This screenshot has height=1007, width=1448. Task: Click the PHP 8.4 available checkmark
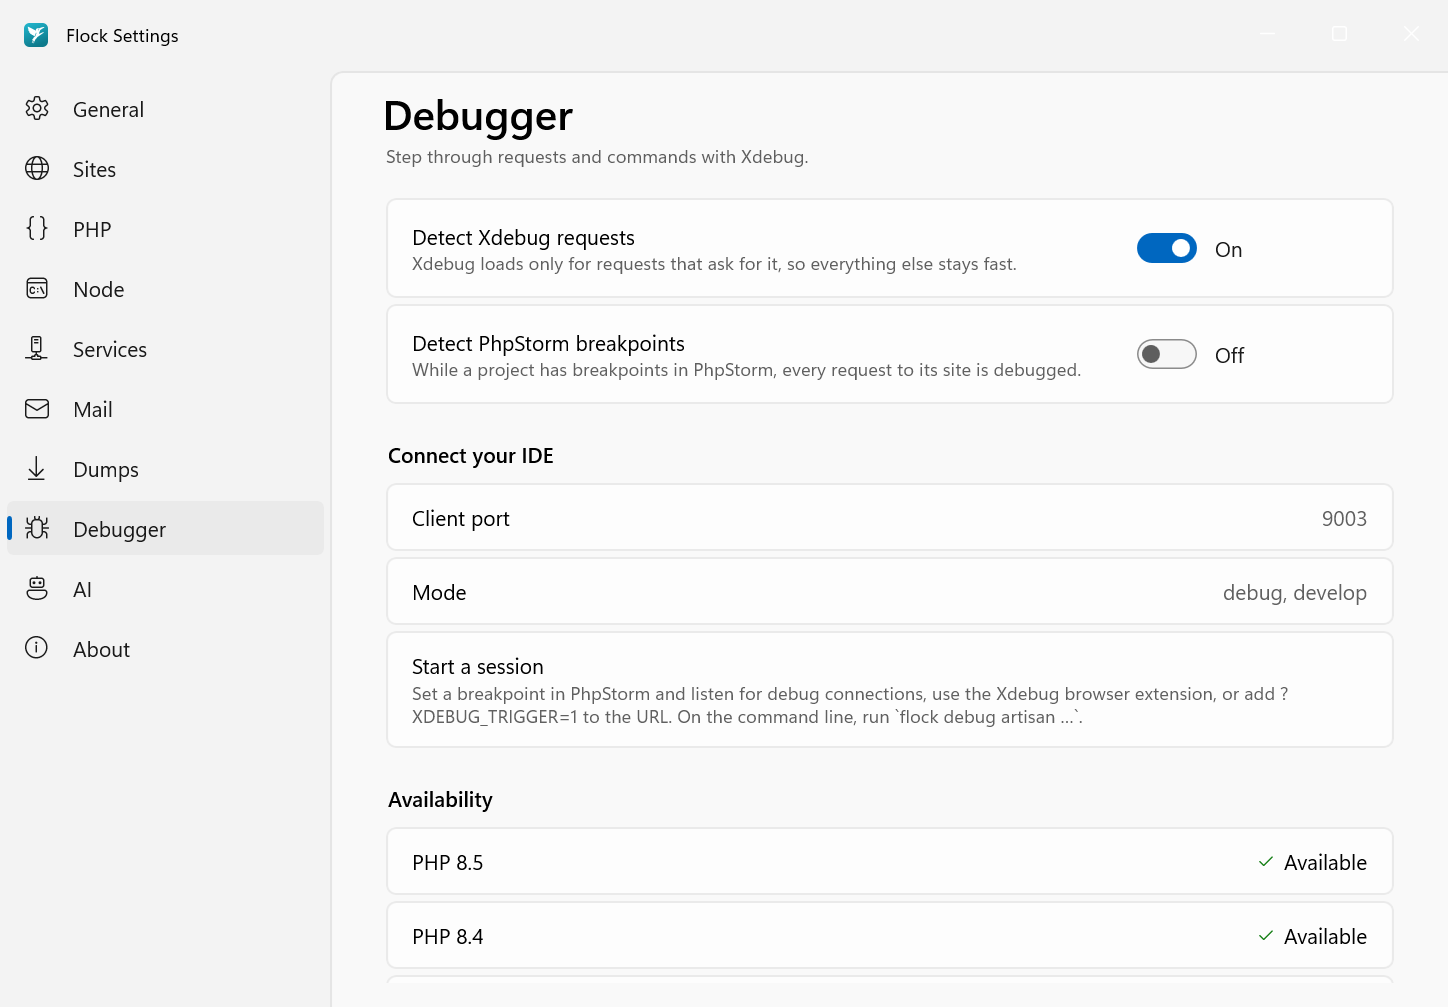point(1266,936)
